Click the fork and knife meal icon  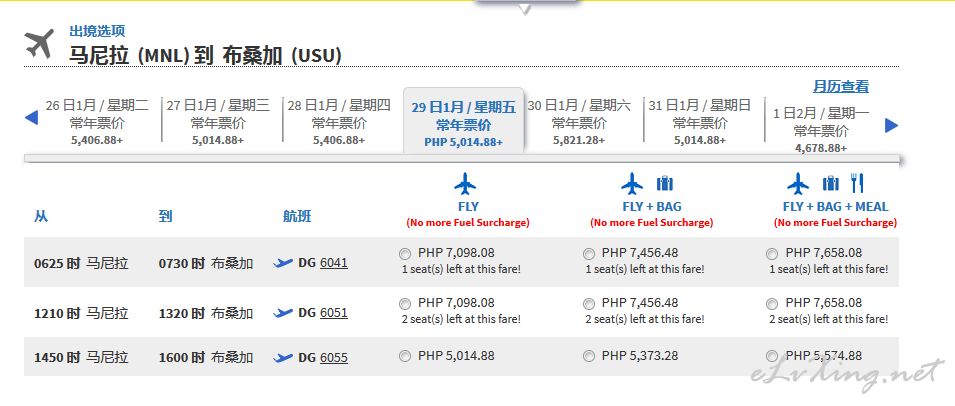857,183
